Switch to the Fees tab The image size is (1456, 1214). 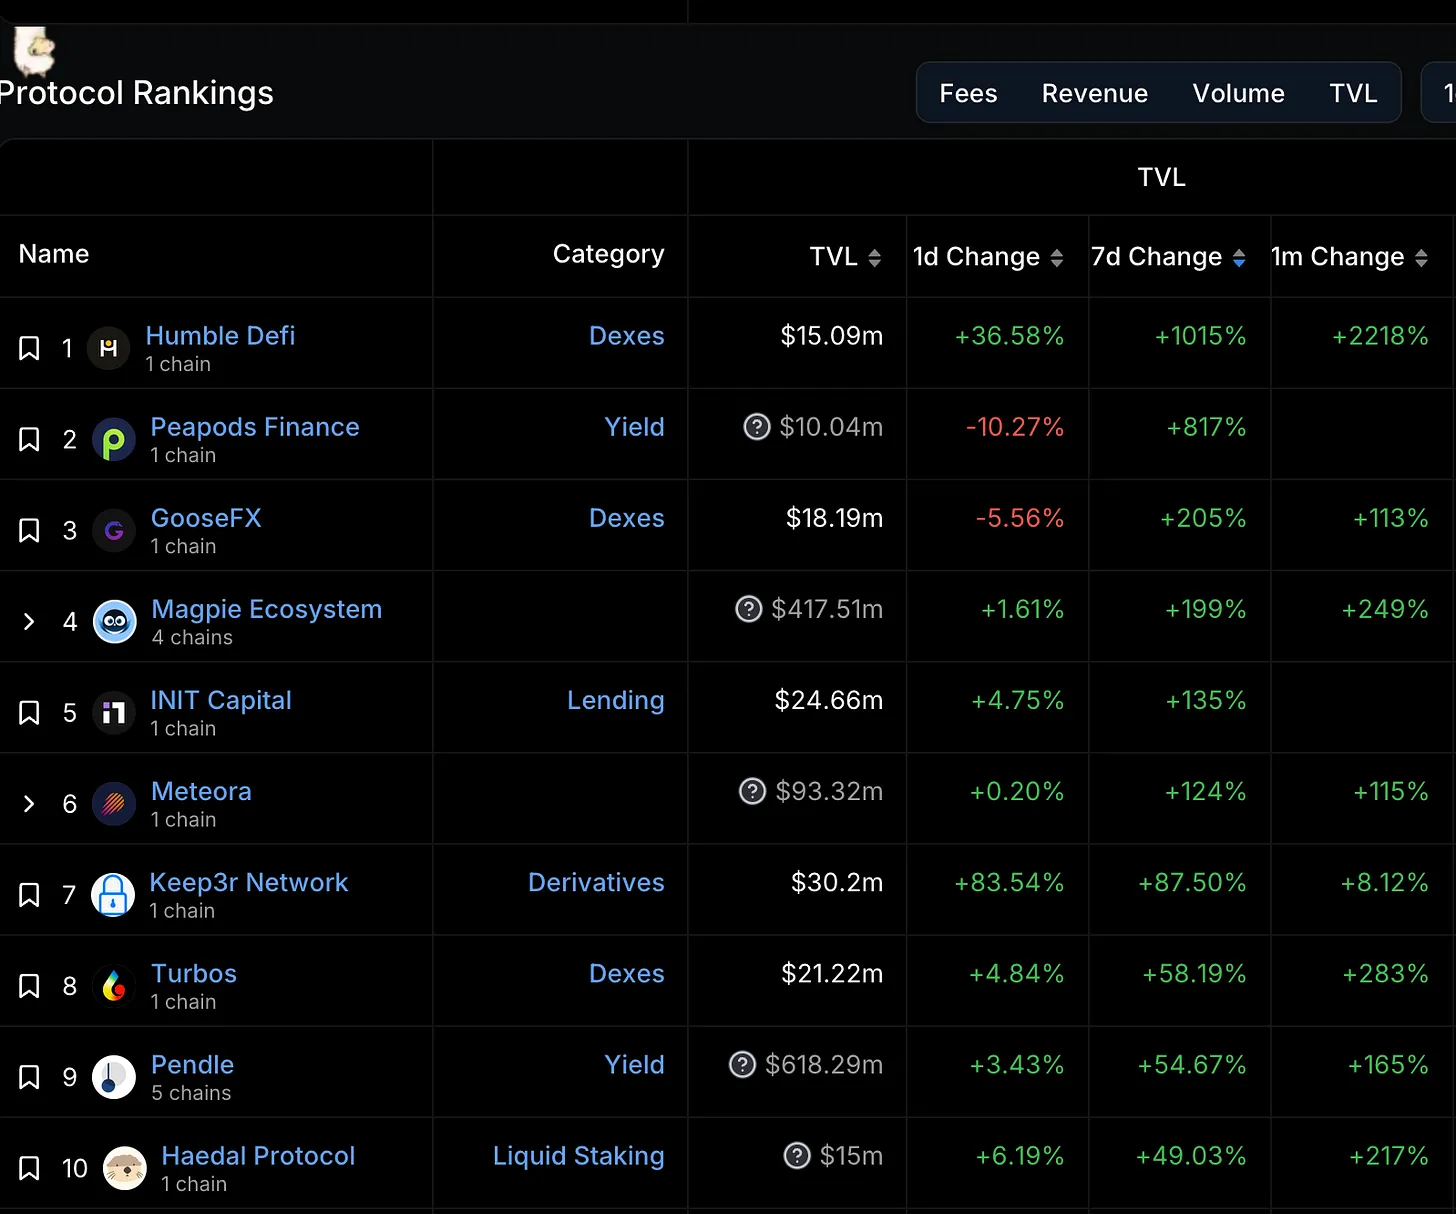968,93
